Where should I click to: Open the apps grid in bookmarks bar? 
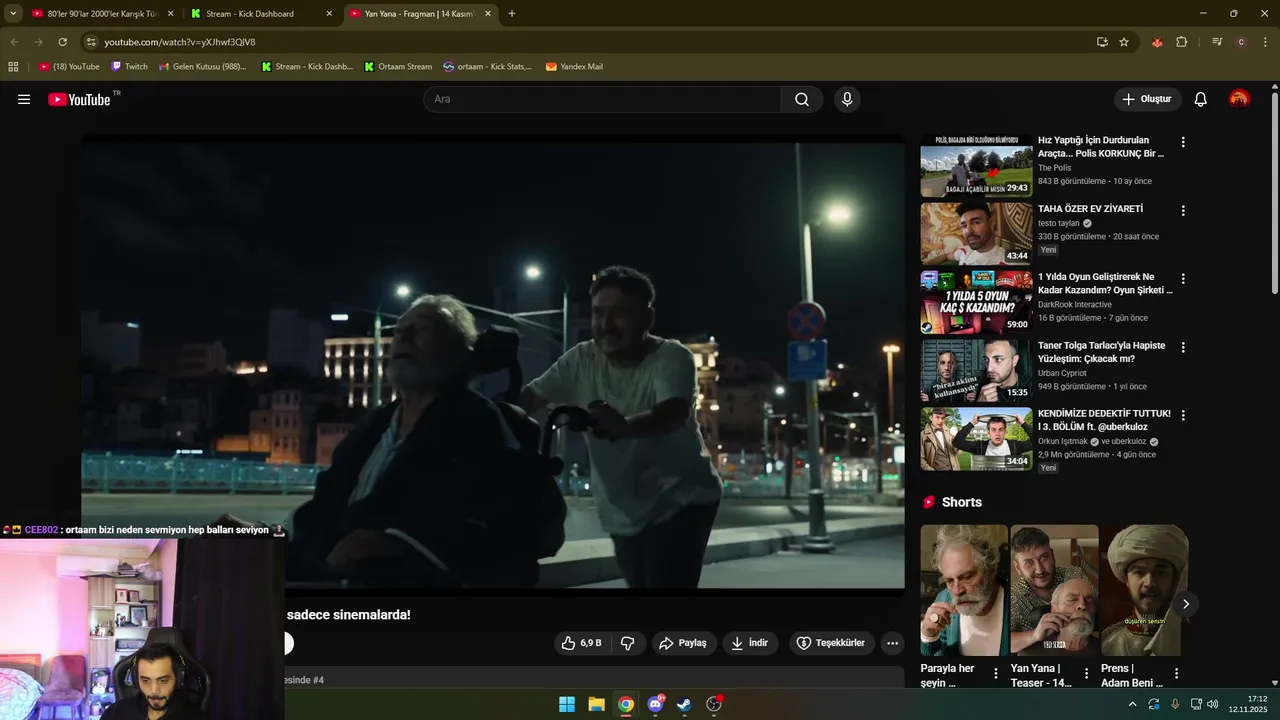13,67
